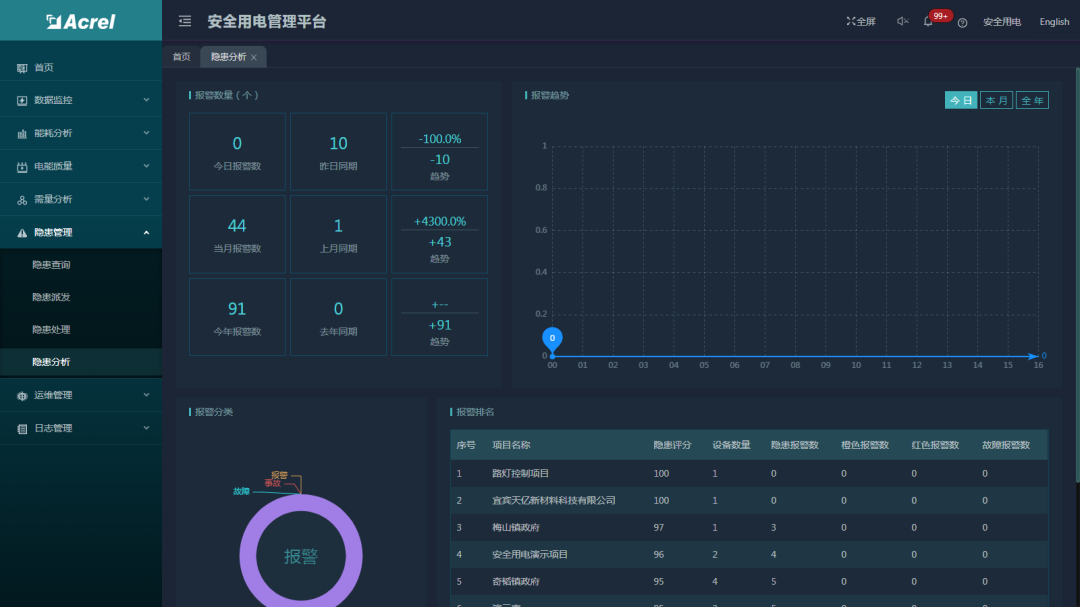Switch alarm trend to 全年 view
This screenshot has height=607, width=1080.
(1032, 100)
